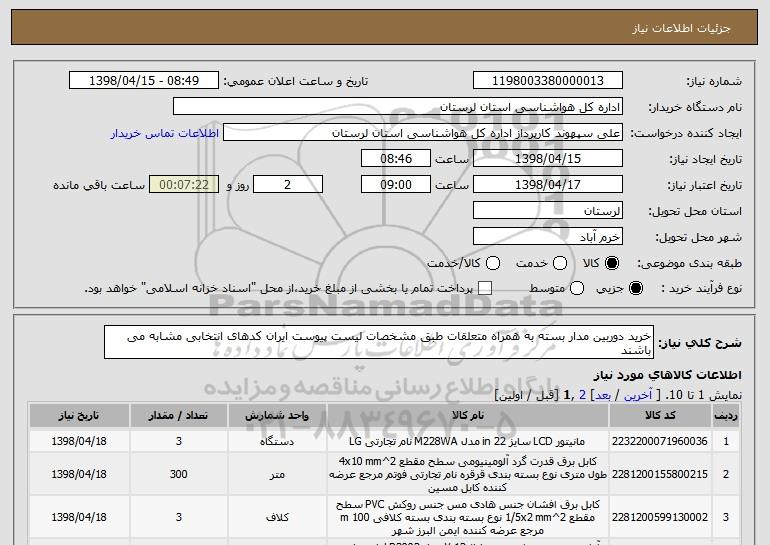770x545 pixels.
Task: Click item code 2281200599130002
Action: pos(660,517)
